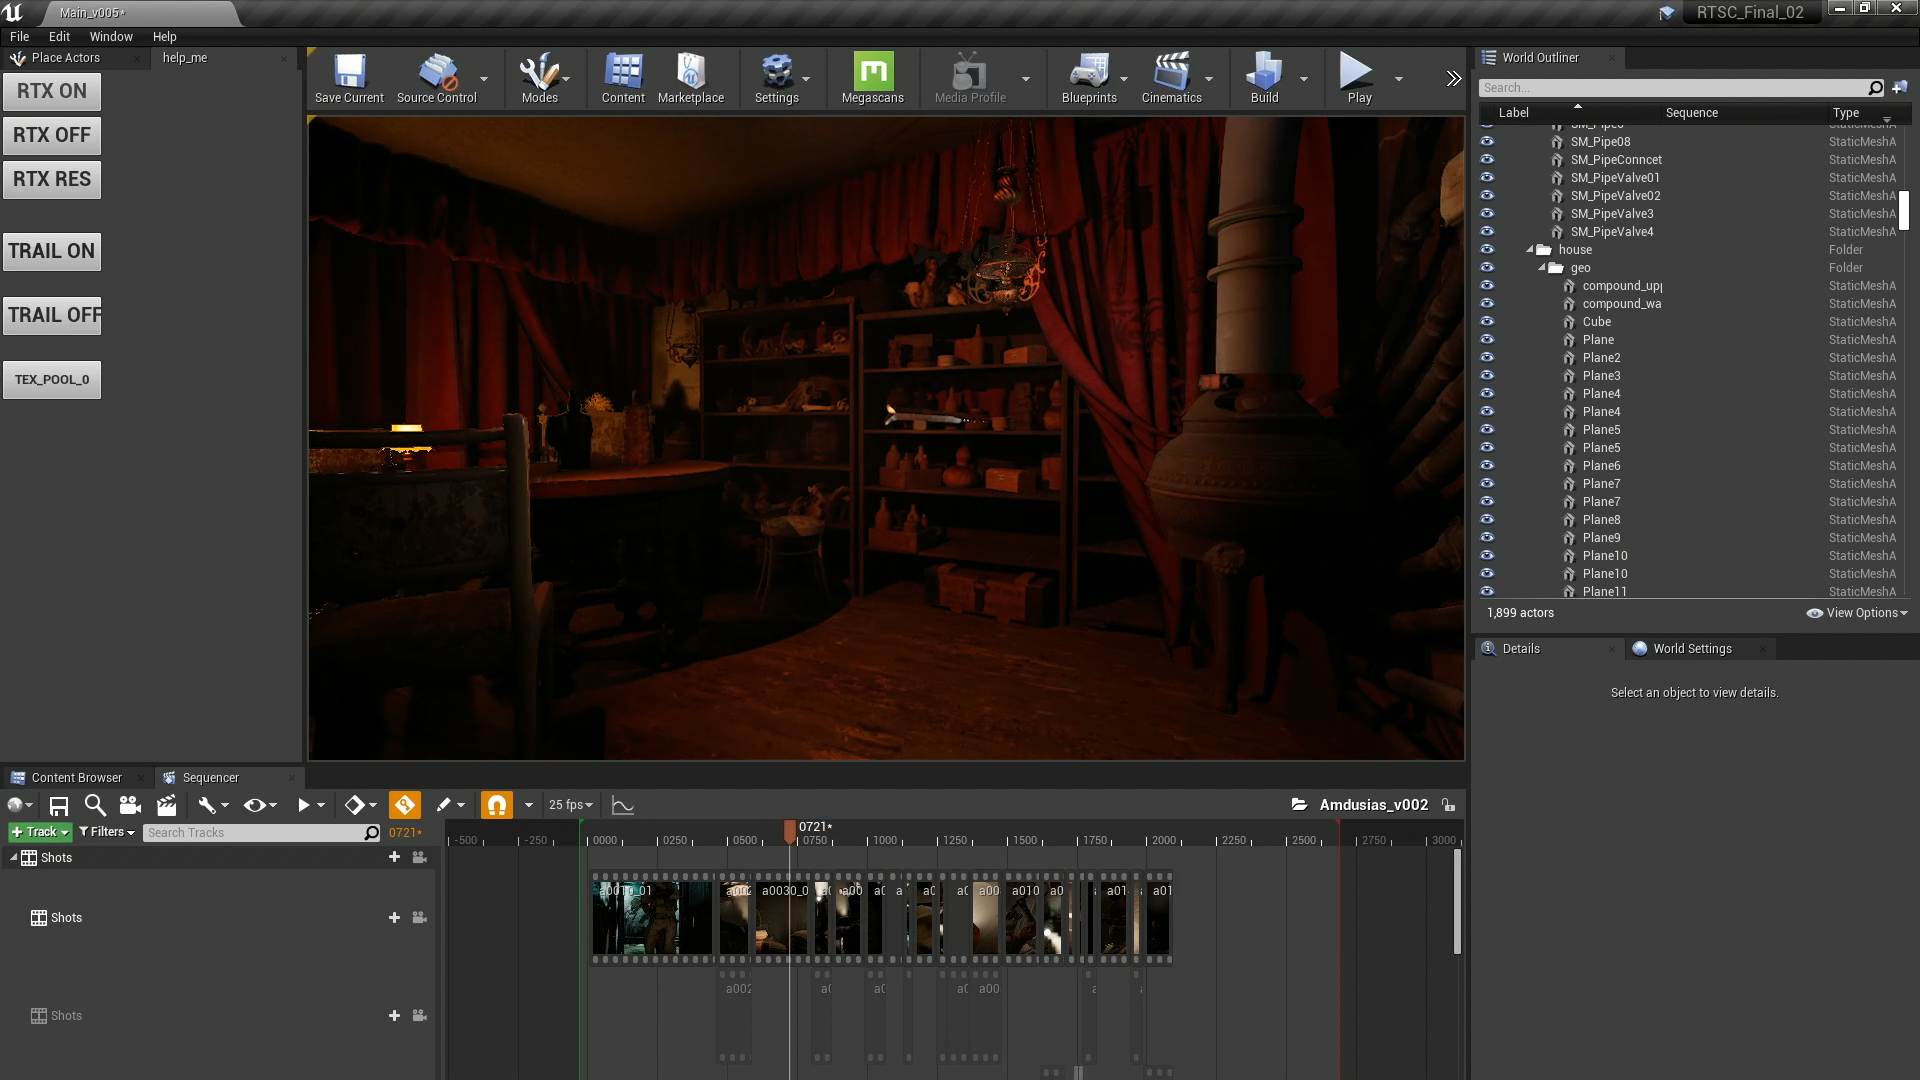The width and height of the screenshot is (1920, 1080).
Task: Click the RTX ON button
Action: click(x=52, y=91)
